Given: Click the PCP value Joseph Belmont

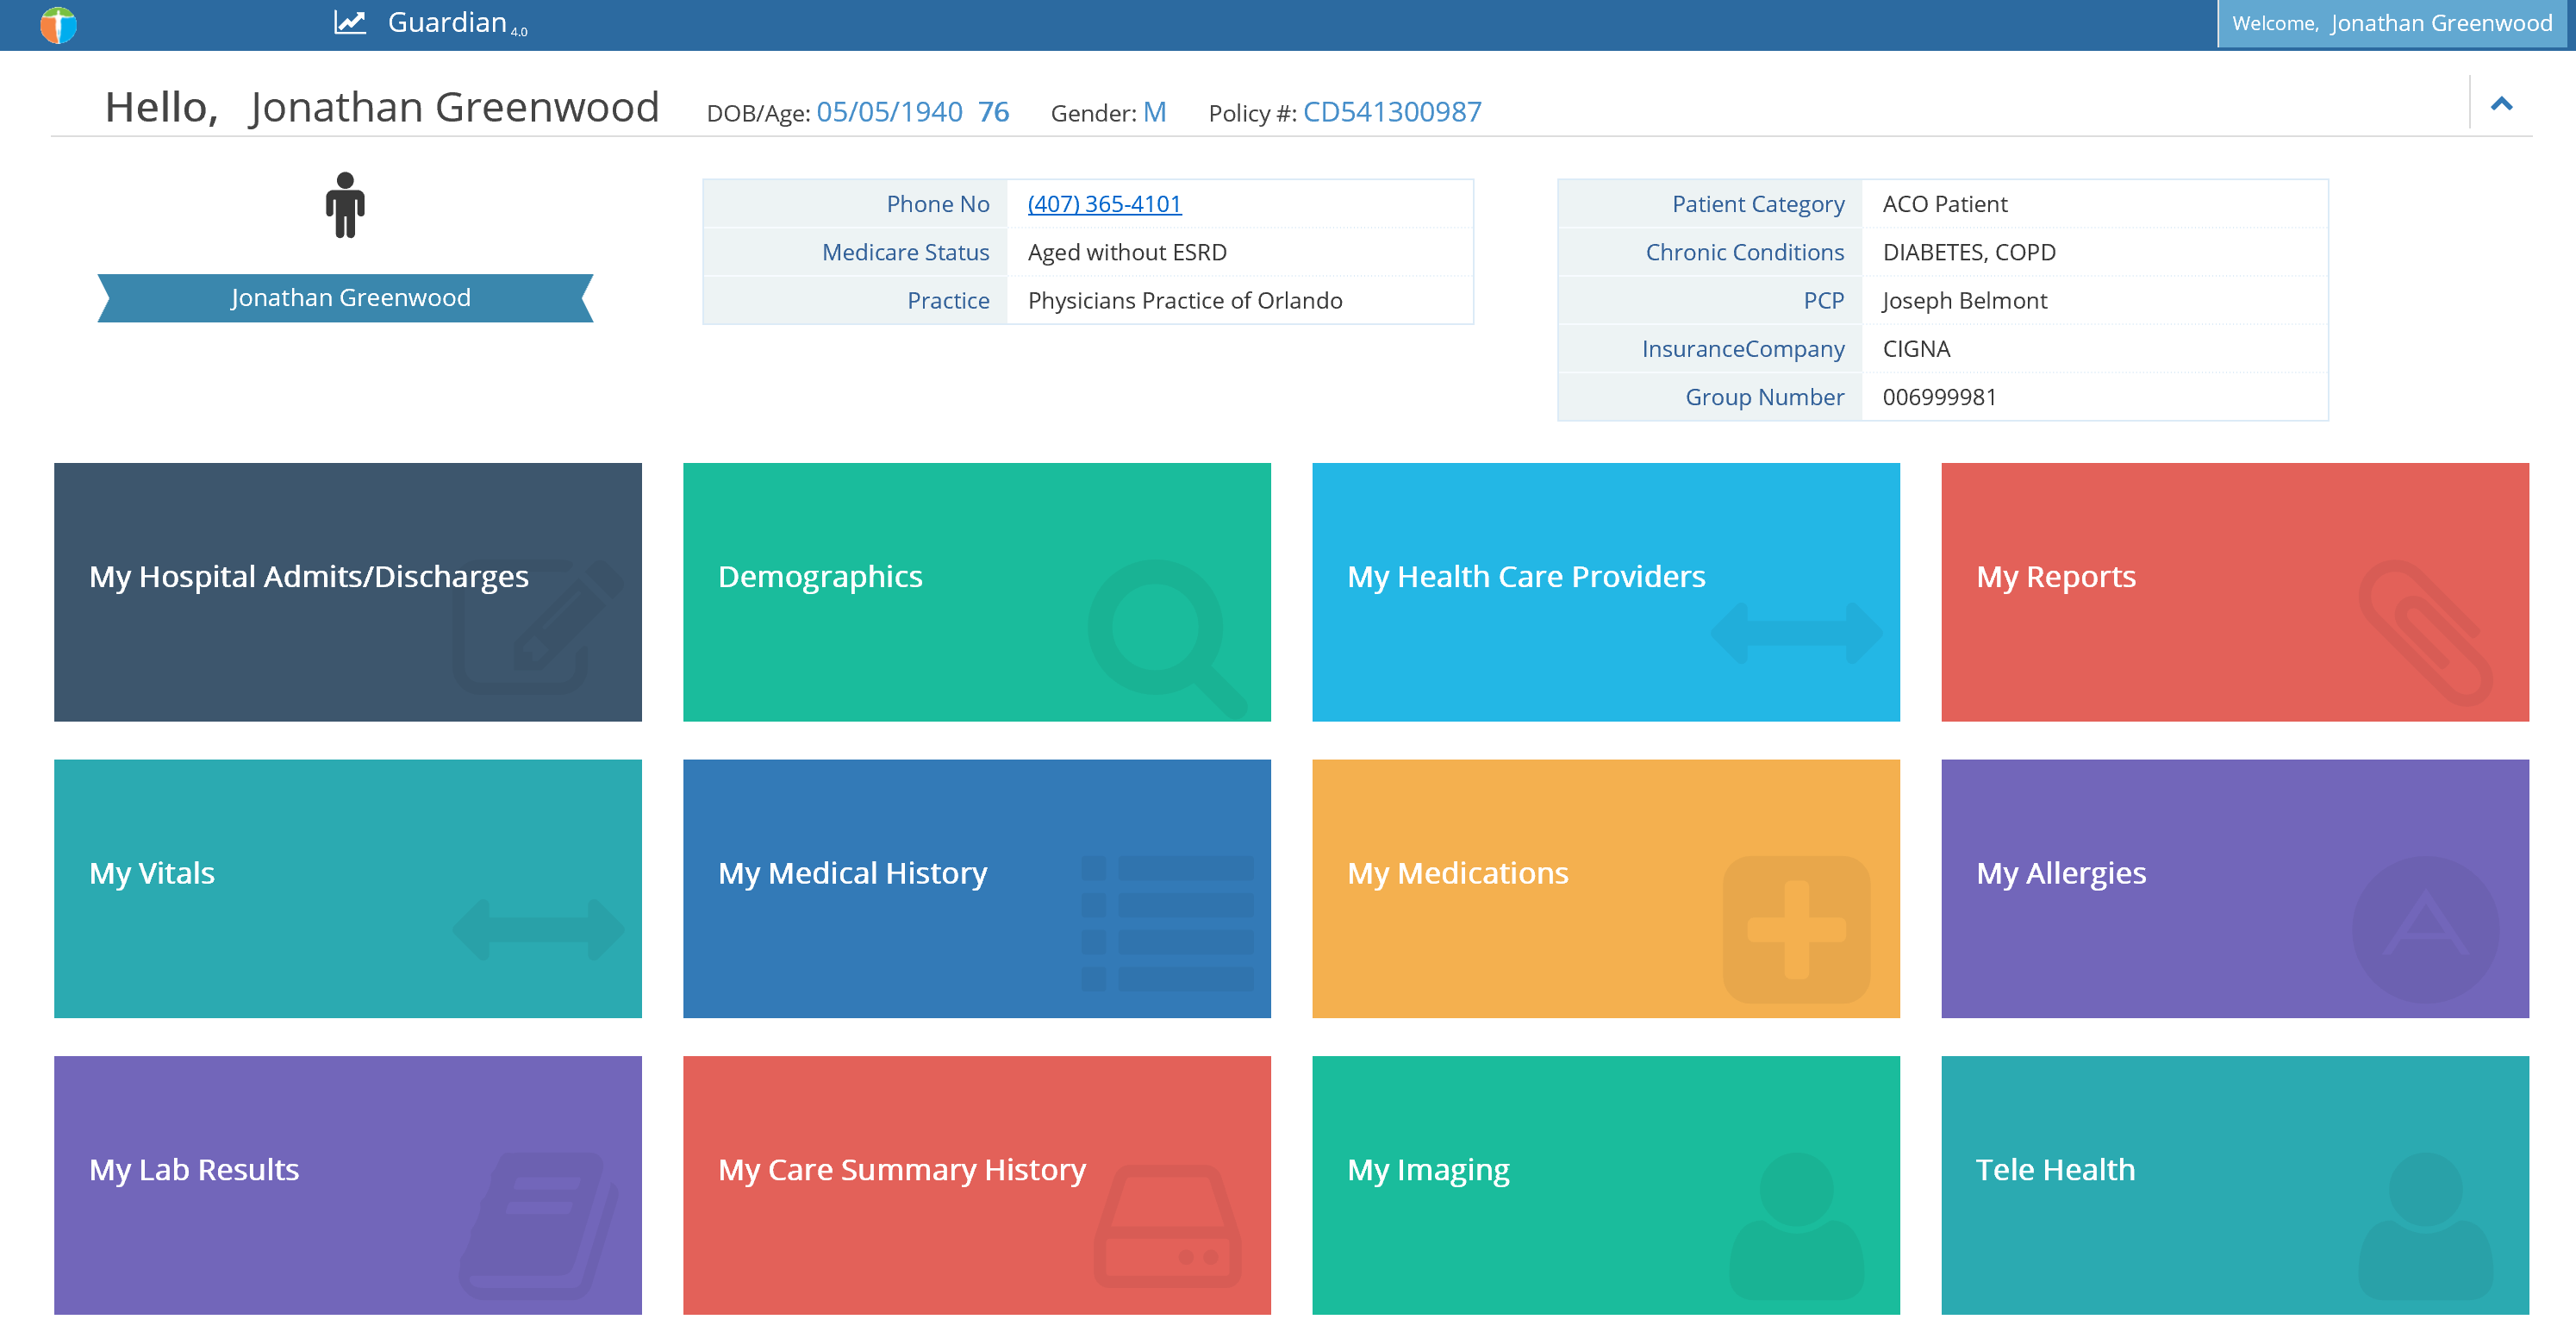Looking at the screenshot, I should (x=1964, y=300).
